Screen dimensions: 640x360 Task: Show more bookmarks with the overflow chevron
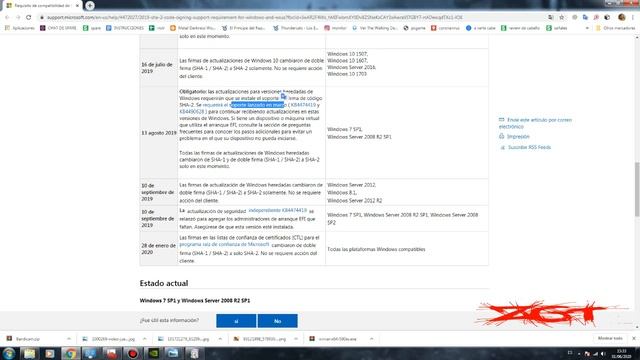[587, 28]
